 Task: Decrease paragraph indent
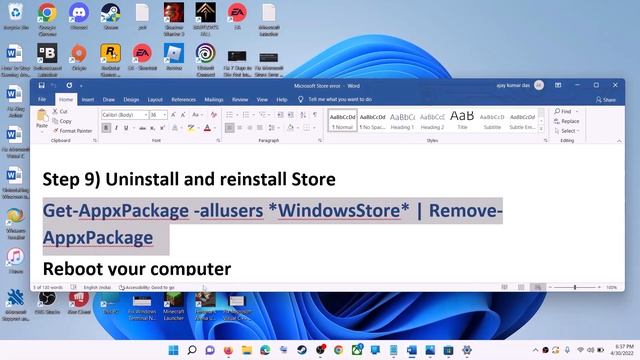(x=280, y=115)
